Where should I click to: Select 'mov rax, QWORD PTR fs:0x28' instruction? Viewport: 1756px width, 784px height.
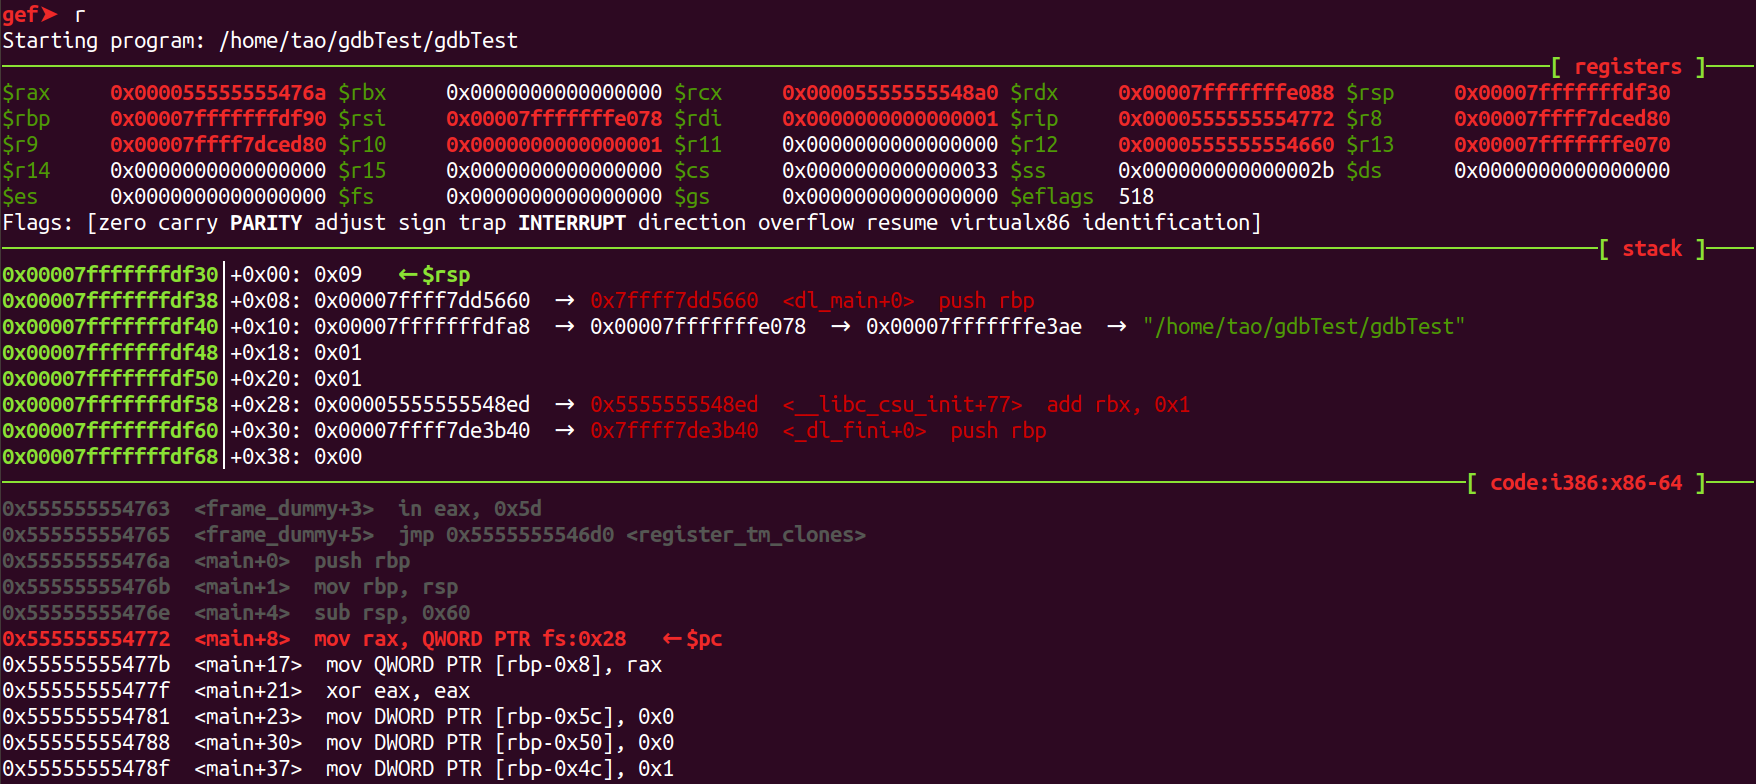pos(470,638)
